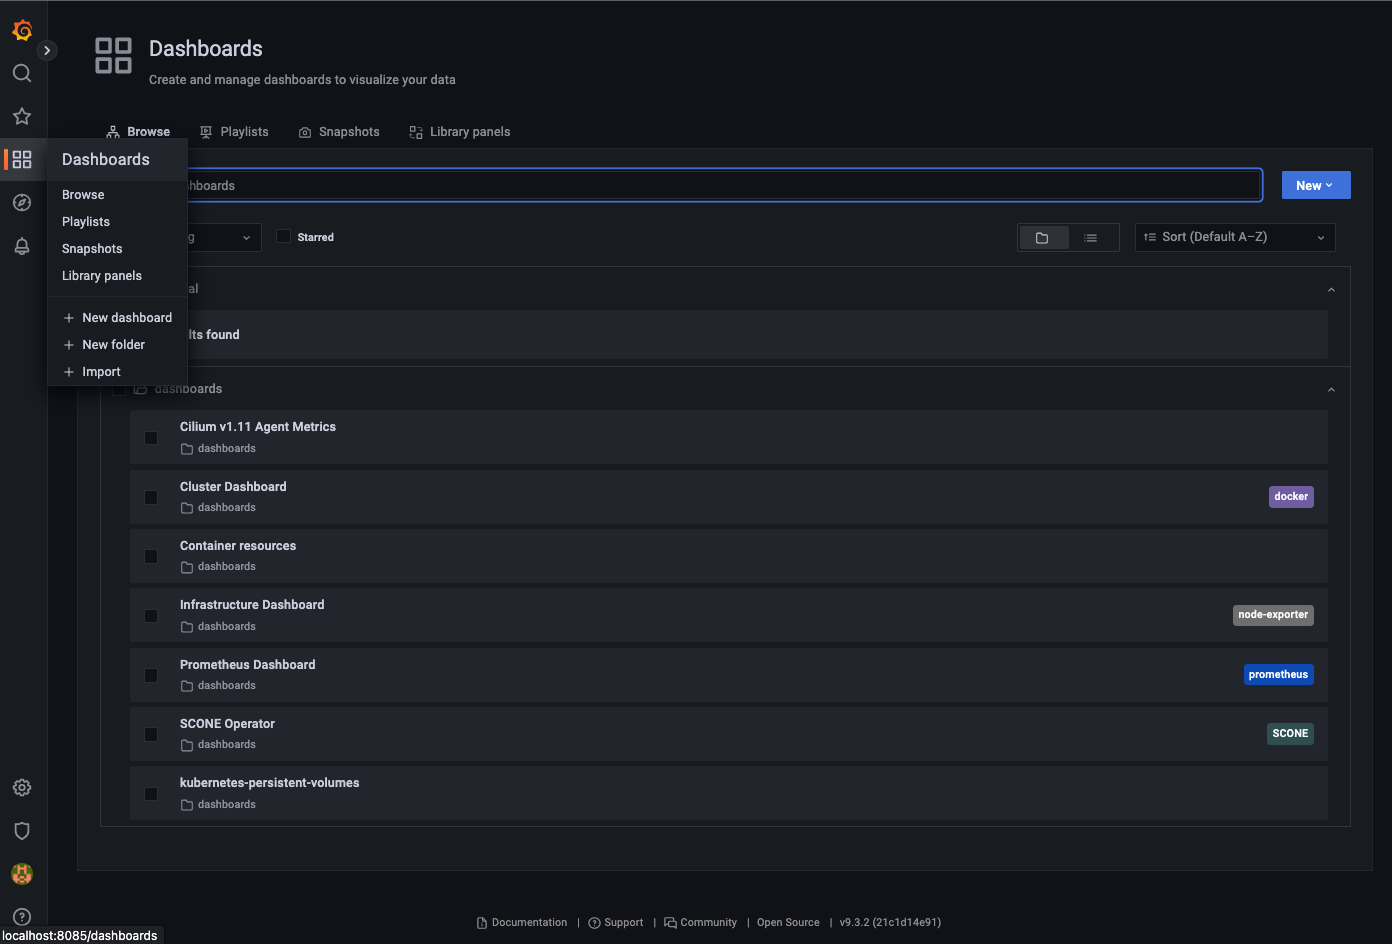Image resolution: width=1392 pixels, height=944 pixels.
Task: Open Alerting bell icon
Action: 22,246
